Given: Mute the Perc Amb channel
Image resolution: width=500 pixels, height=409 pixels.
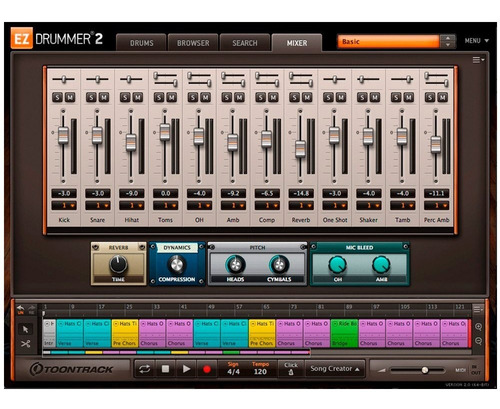Looking at the screenshot, I should pyautogui.click(x=442, y=97).
